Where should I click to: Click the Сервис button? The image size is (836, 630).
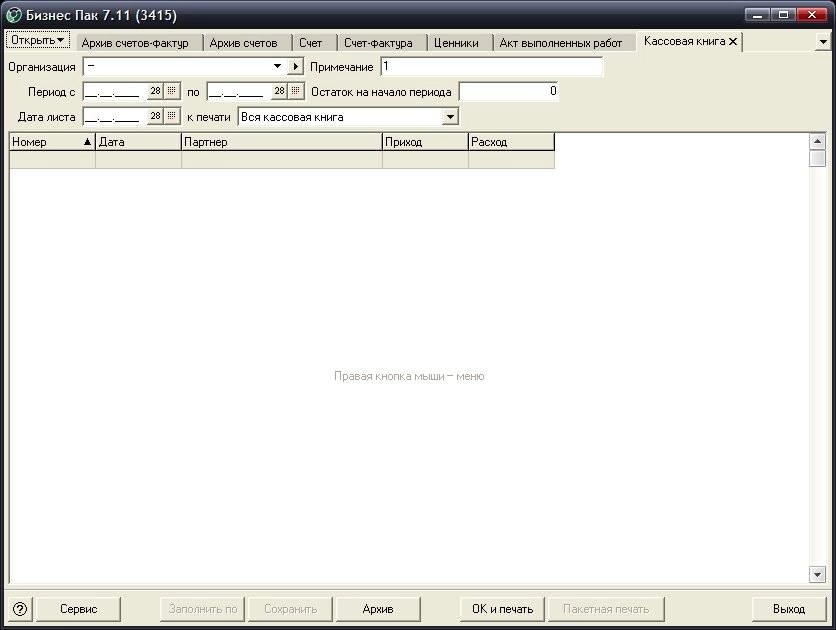(x=78, y=609)
